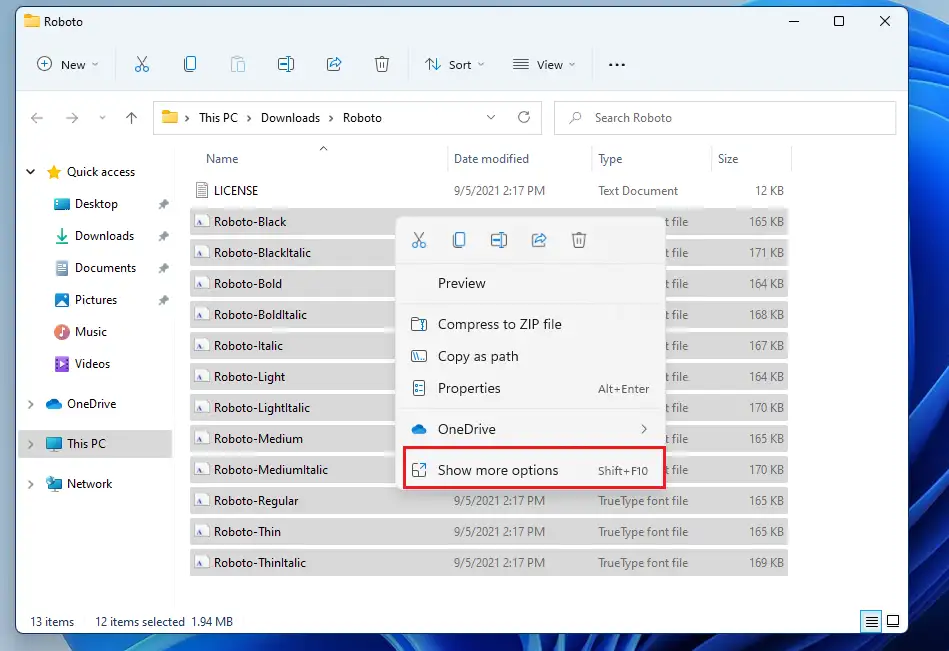This screenshot has height=651, width=949.
Task: Open Desktop in Quick access
Action: (x=96, y=204)
